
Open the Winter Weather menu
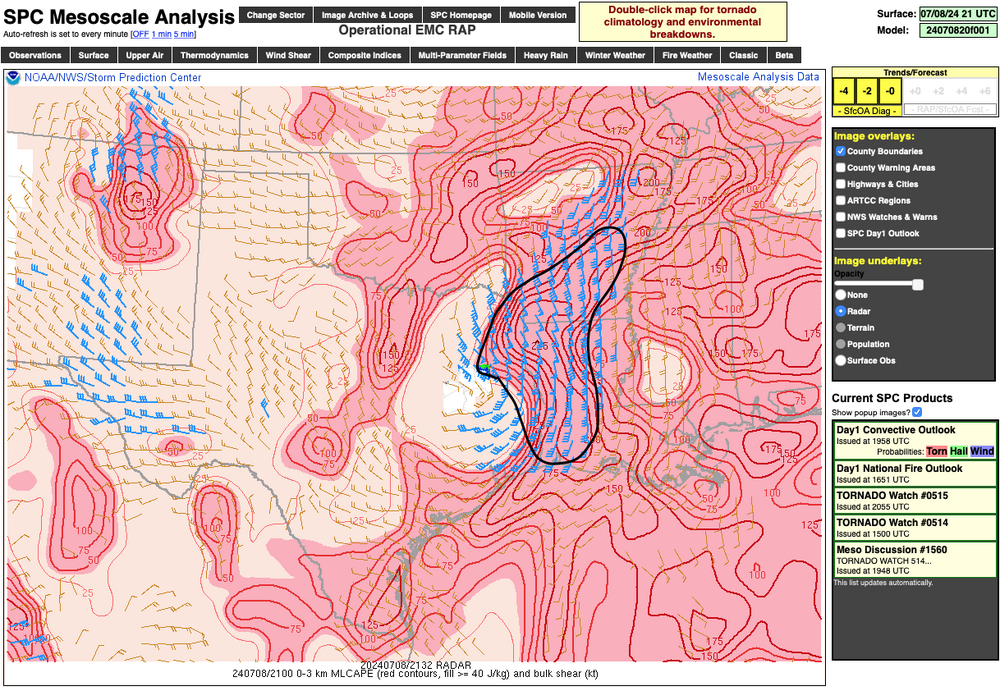coord(615,56)
